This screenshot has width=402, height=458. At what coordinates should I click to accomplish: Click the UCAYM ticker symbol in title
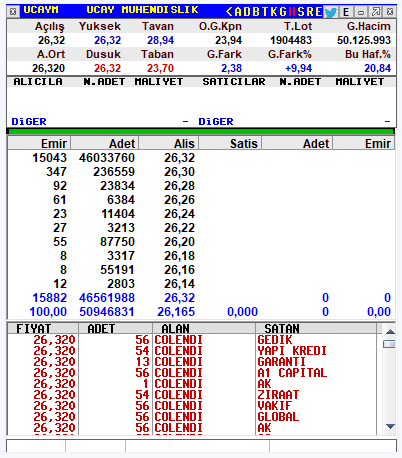41,10
